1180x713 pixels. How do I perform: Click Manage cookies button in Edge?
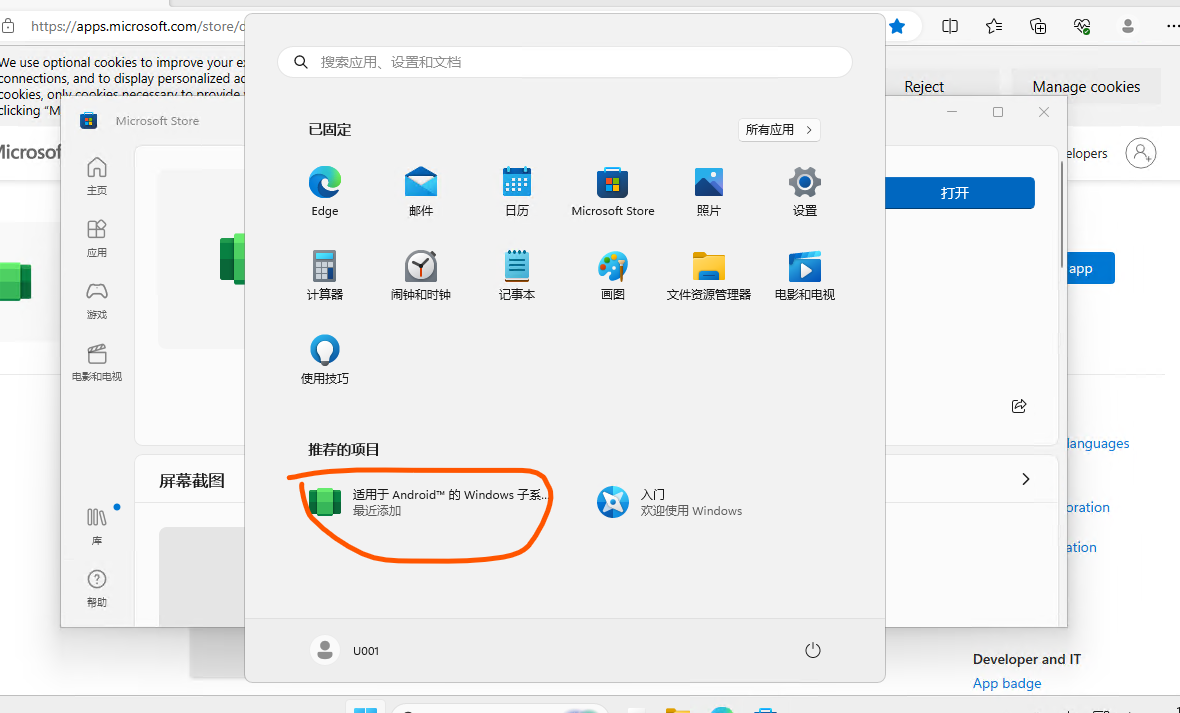[1086, 87]
